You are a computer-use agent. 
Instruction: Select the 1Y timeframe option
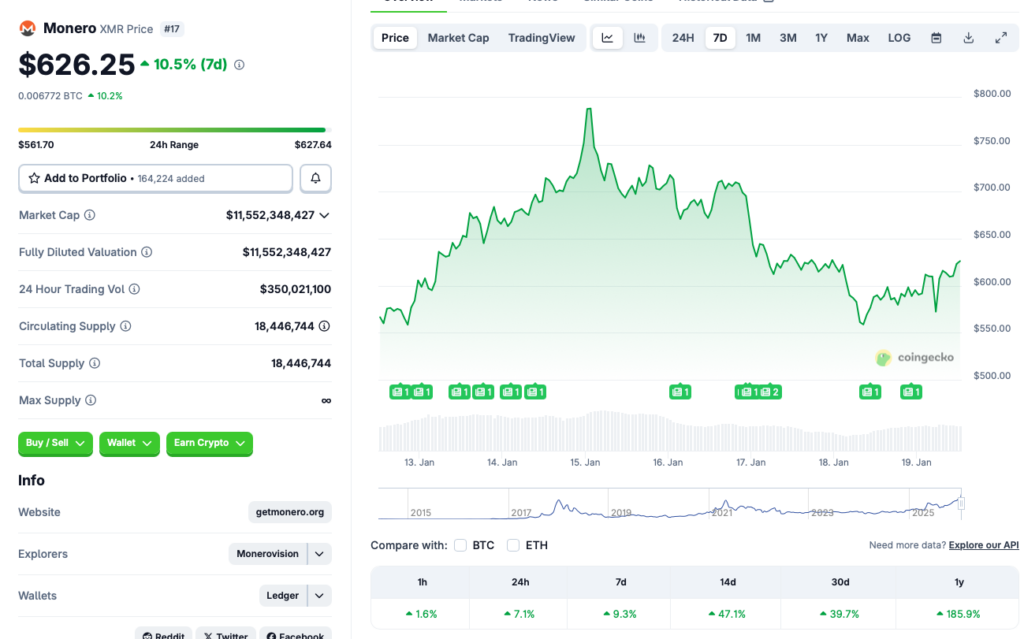822,37
